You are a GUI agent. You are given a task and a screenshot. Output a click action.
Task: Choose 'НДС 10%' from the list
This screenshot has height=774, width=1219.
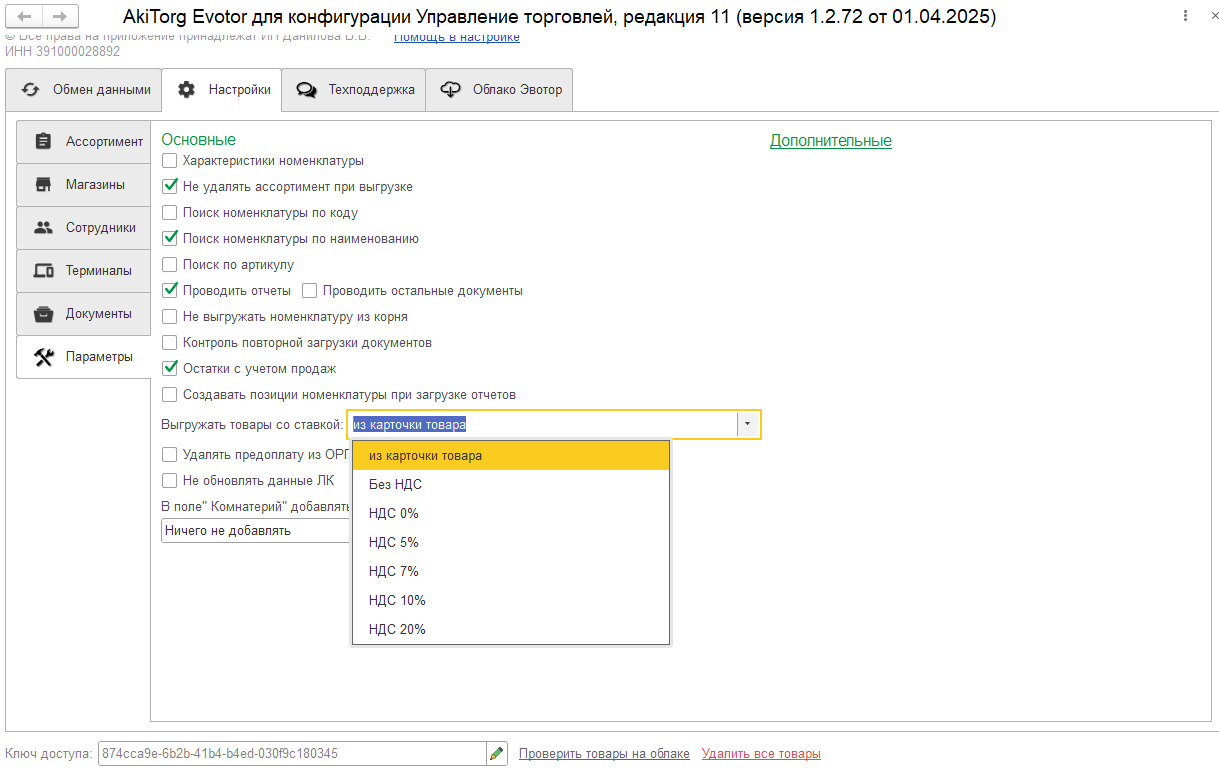point(511,601)
